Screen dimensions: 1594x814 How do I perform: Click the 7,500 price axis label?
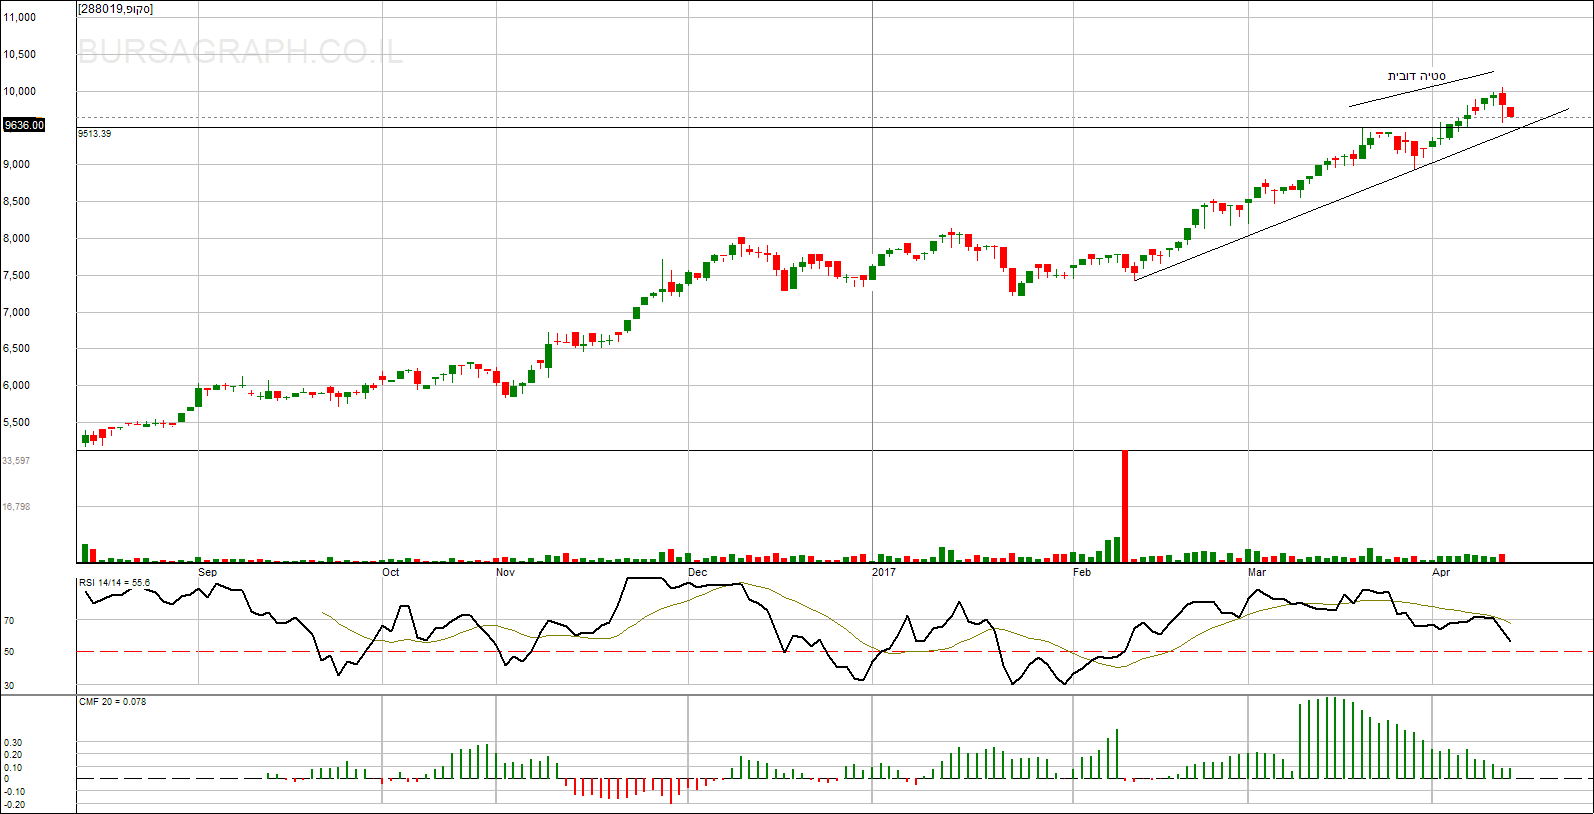pyautogui.click(x=16, y=275)
